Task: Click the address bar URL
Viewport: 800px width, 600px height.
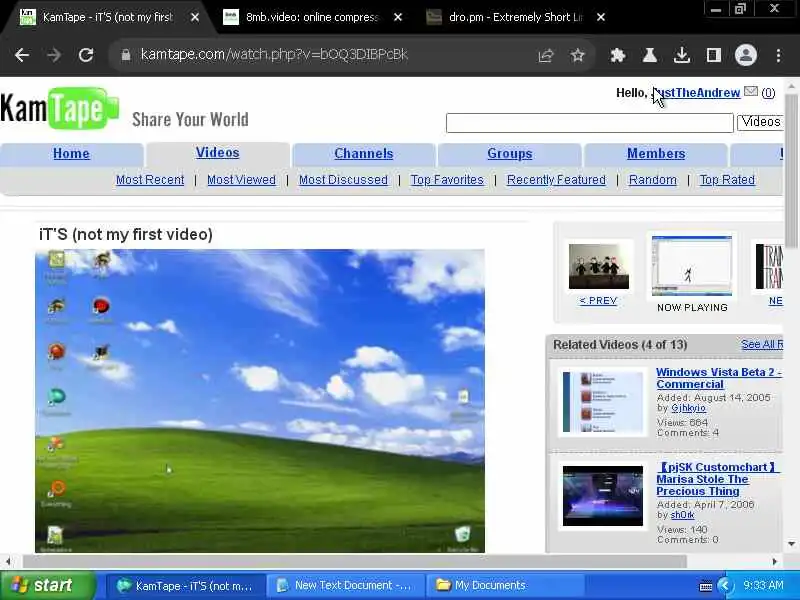Action: pos(274,55)
